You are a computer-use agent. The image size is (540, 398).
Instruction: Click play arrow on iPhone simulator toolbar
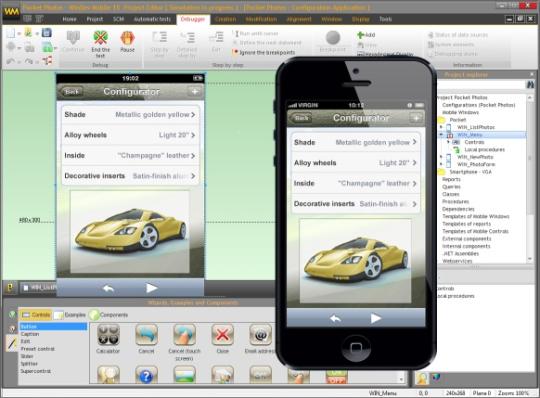click(376, 318)
